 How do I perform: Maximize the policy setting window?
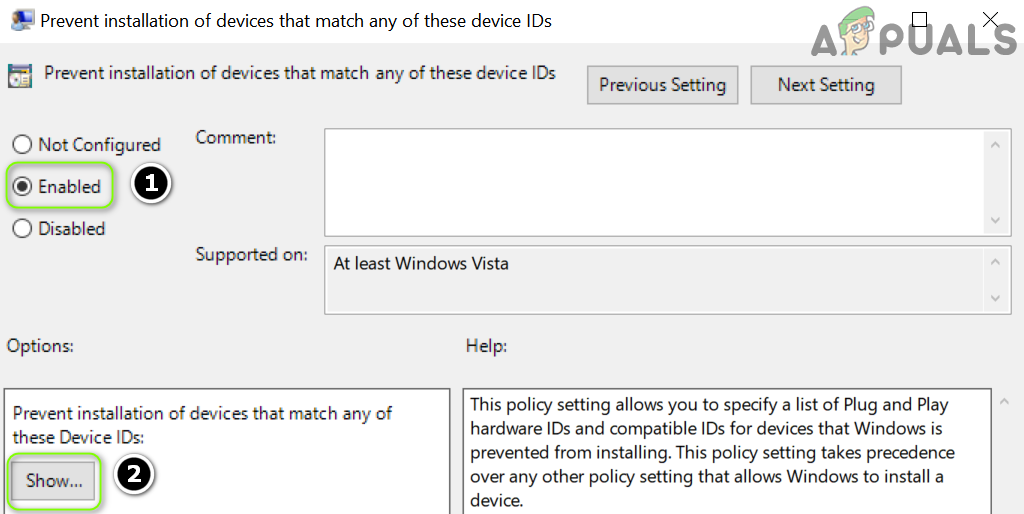920,19
